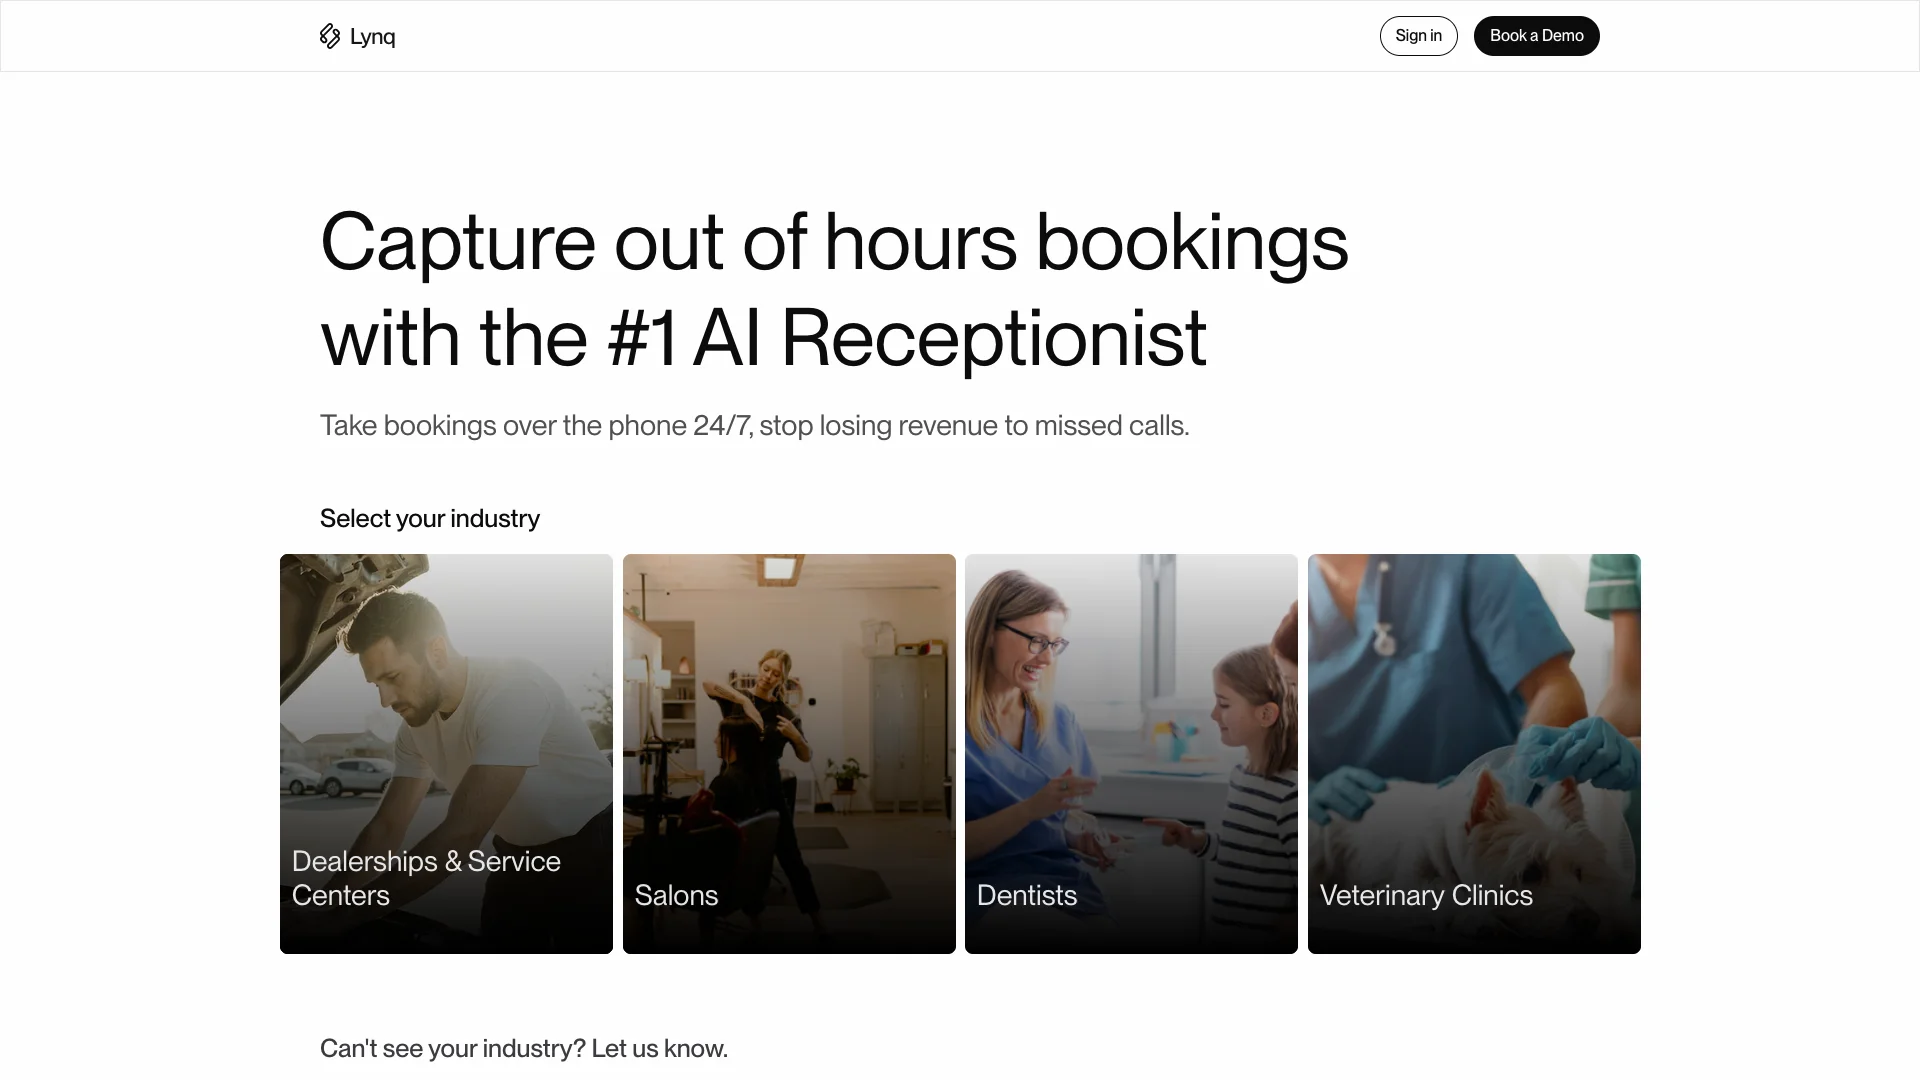This screenshot has height=1080, width=1920.
Task: Click the "Select your industry" heading
Action: (x=430, y=518)
